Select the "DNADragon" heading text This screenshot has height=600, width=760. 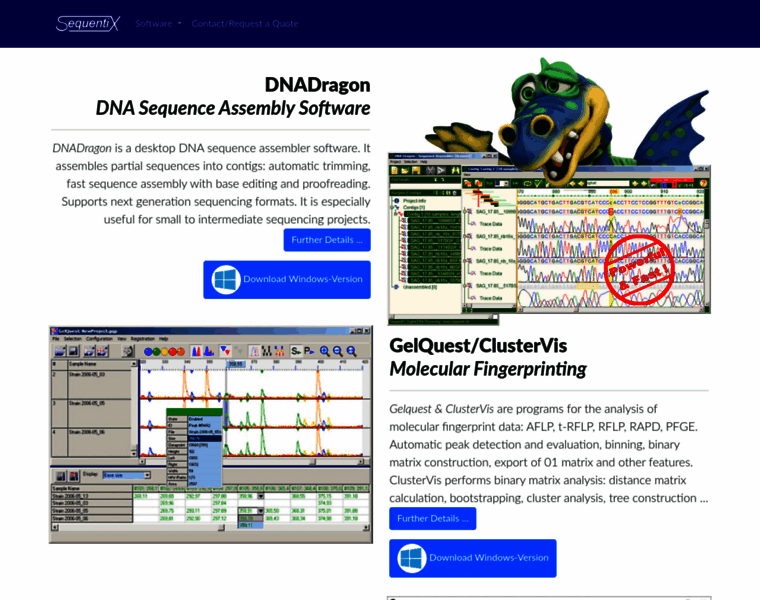point(317,85)
